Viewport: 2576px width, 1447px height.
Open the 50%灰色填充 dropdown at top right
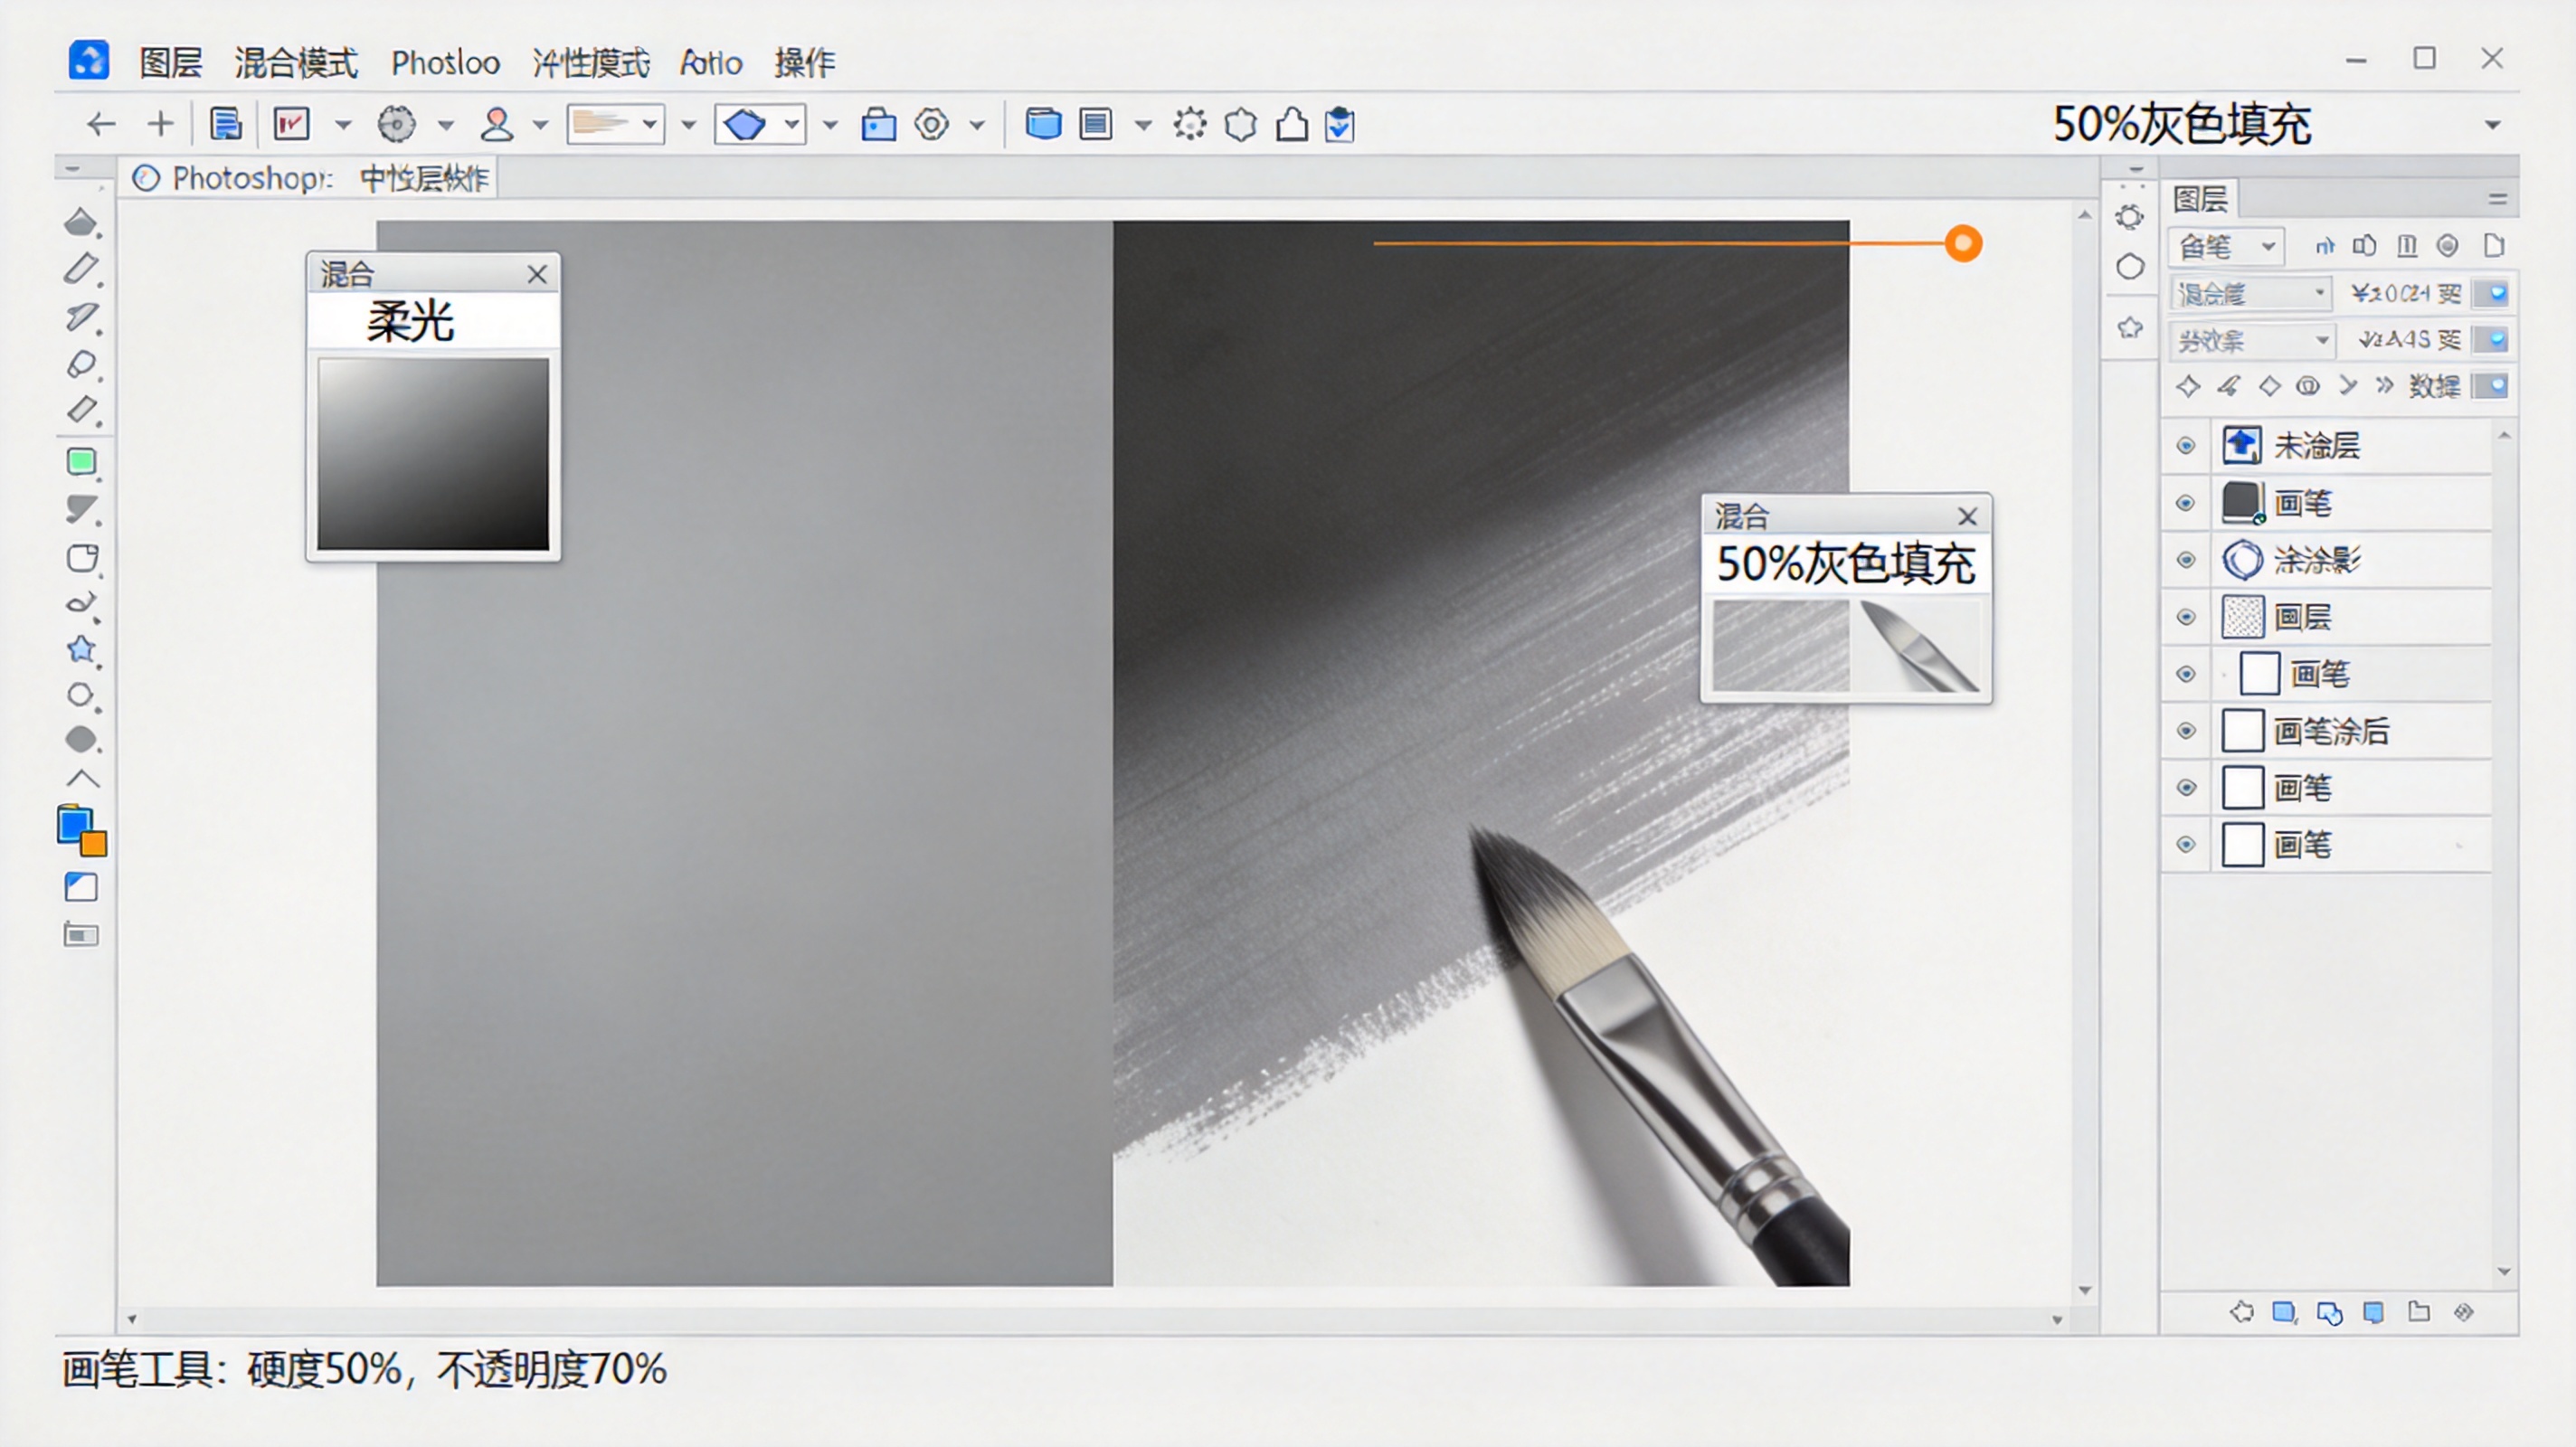pos(2494,124)
